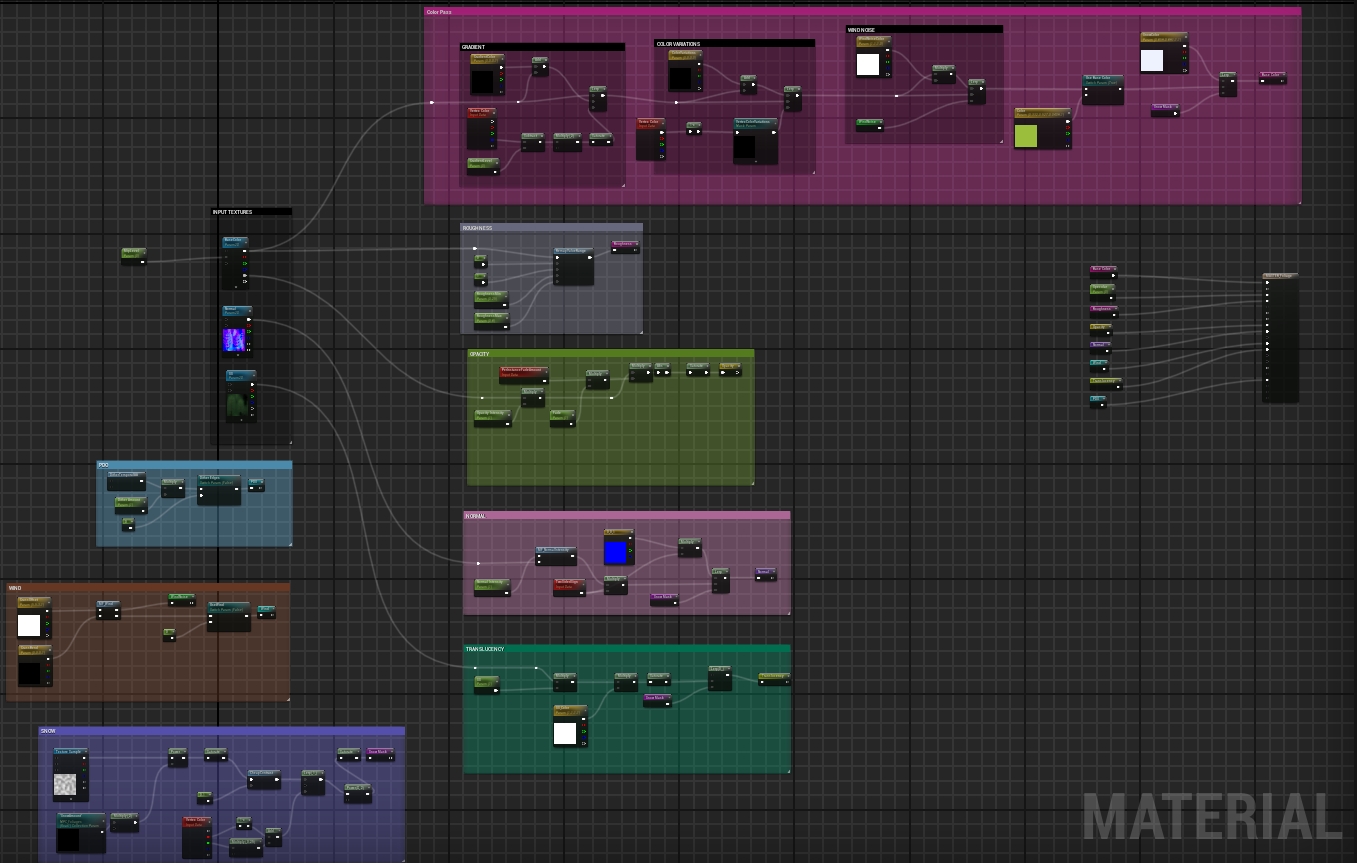Select the Snow Mask node in TRANSLUCENCY group
The image size is (1357, 863).
point(657,701)
